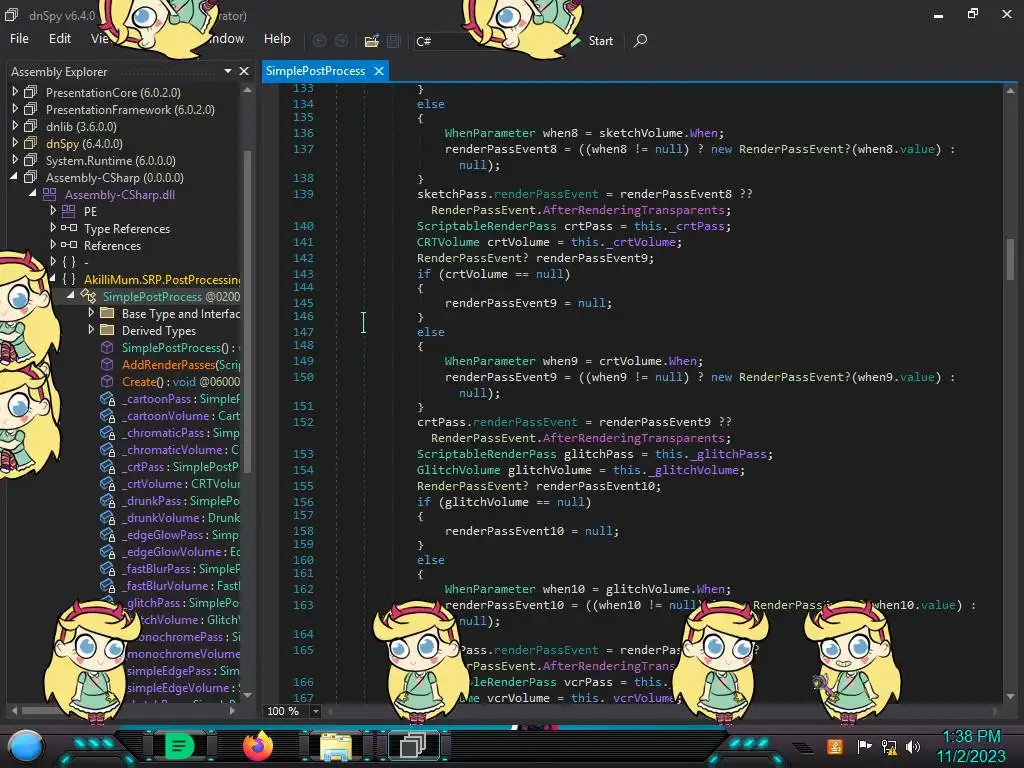Expand the References node
The height and width of the screenshot is (768, 1024).
point(53,245)
